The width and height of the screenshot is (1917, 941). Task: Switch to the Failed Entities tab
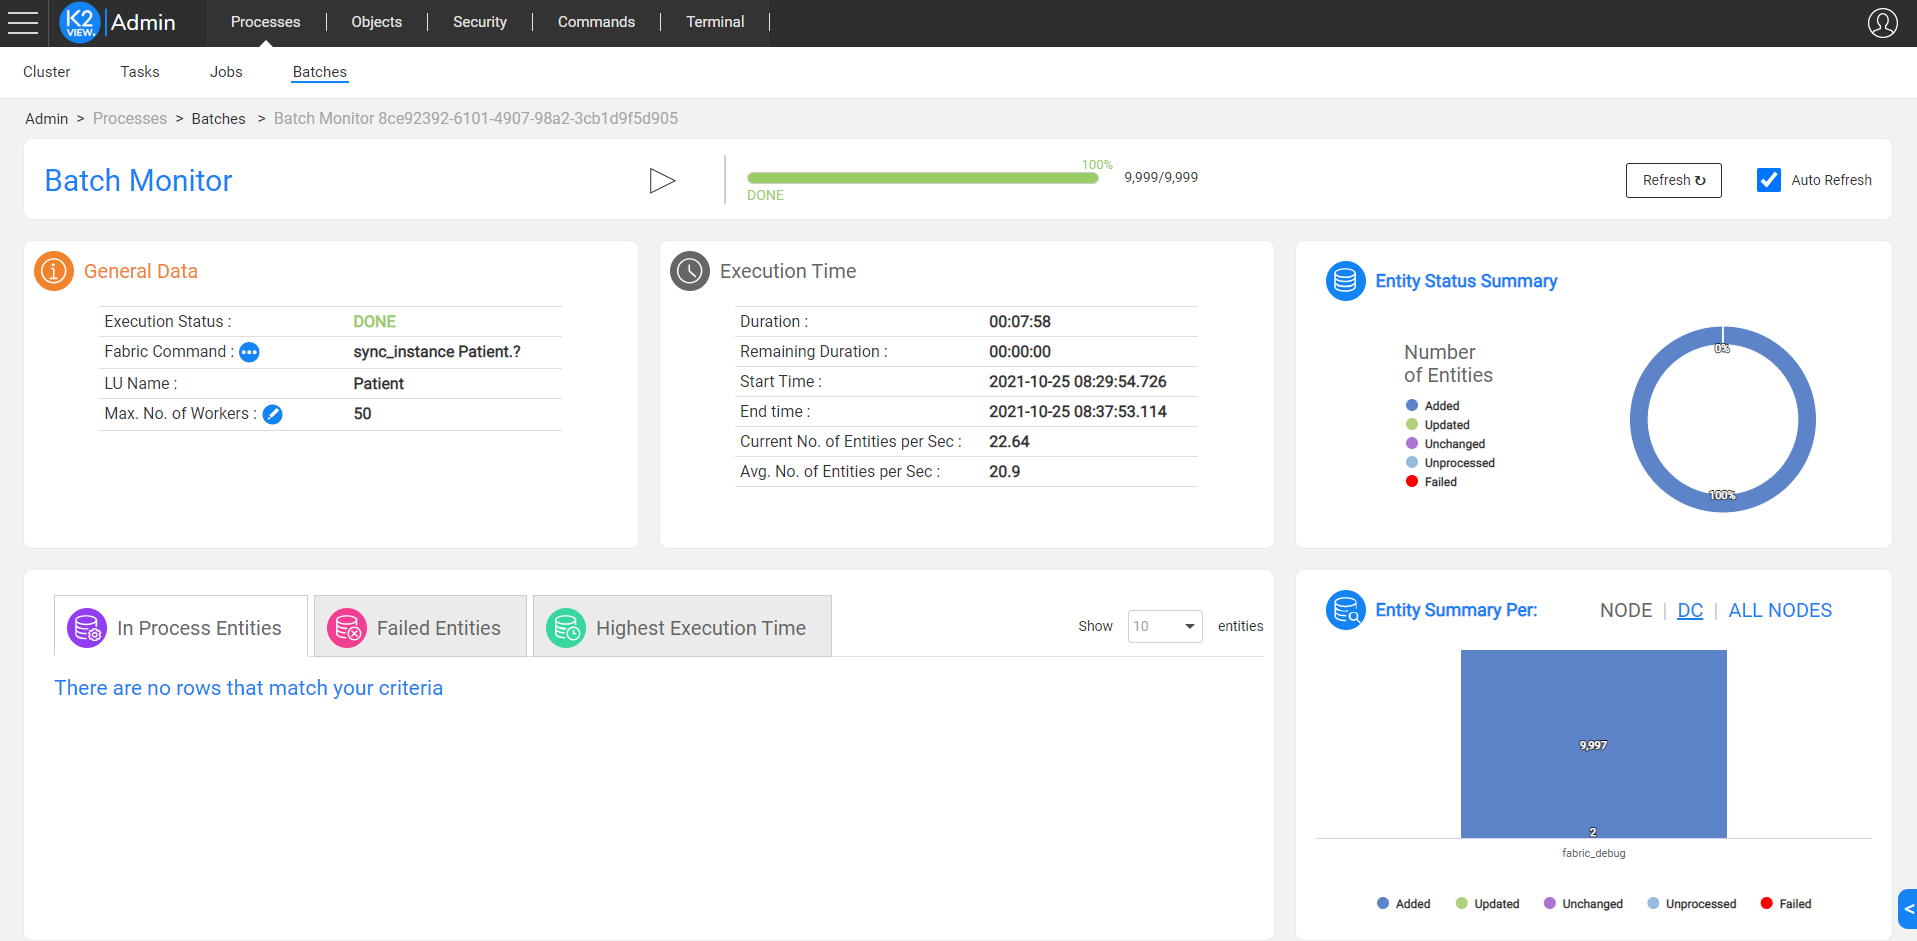point(420,628)
